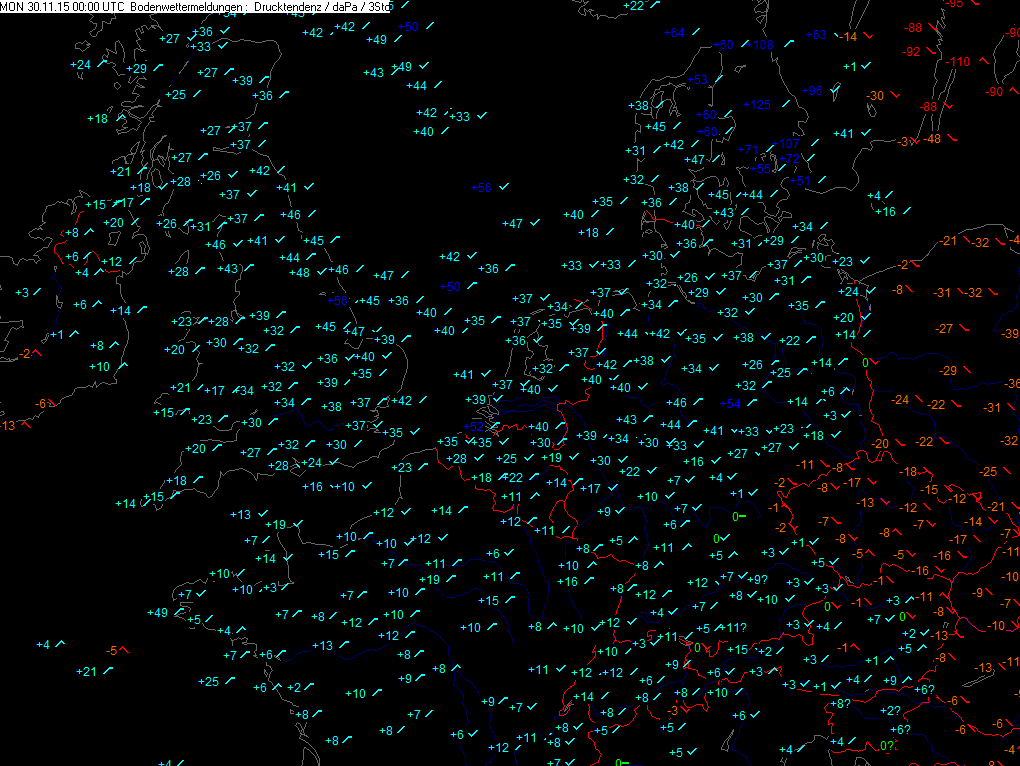Select the blue +56 reading
The image size is (1020, 766).
(337, 301)
